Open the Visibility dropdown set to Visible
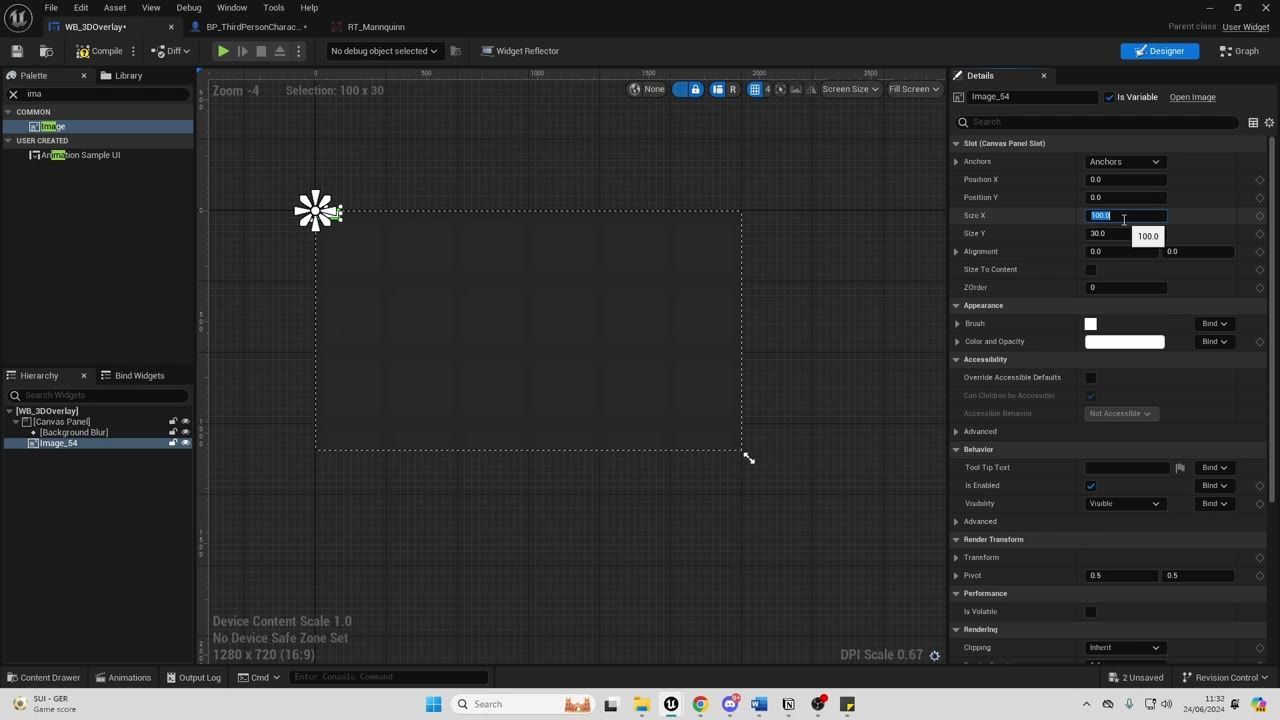Viewport: 1280px width, 720px height. point(1125,503)
